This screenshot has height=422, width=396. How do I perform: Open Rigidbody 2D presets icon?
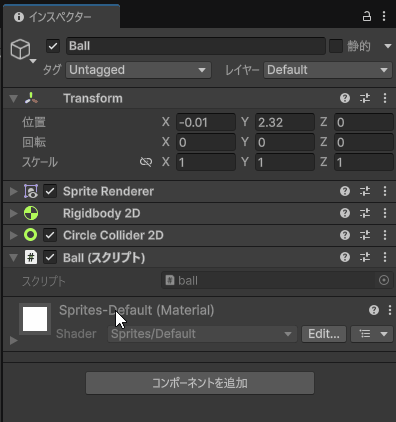tap(365, 213)
